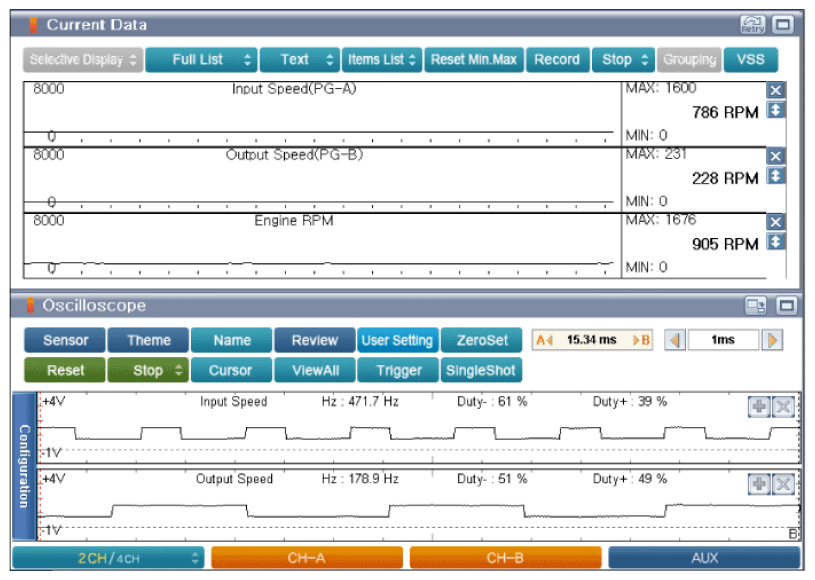Click the green Reset button
Screen dimensions: 815x580
65,370
